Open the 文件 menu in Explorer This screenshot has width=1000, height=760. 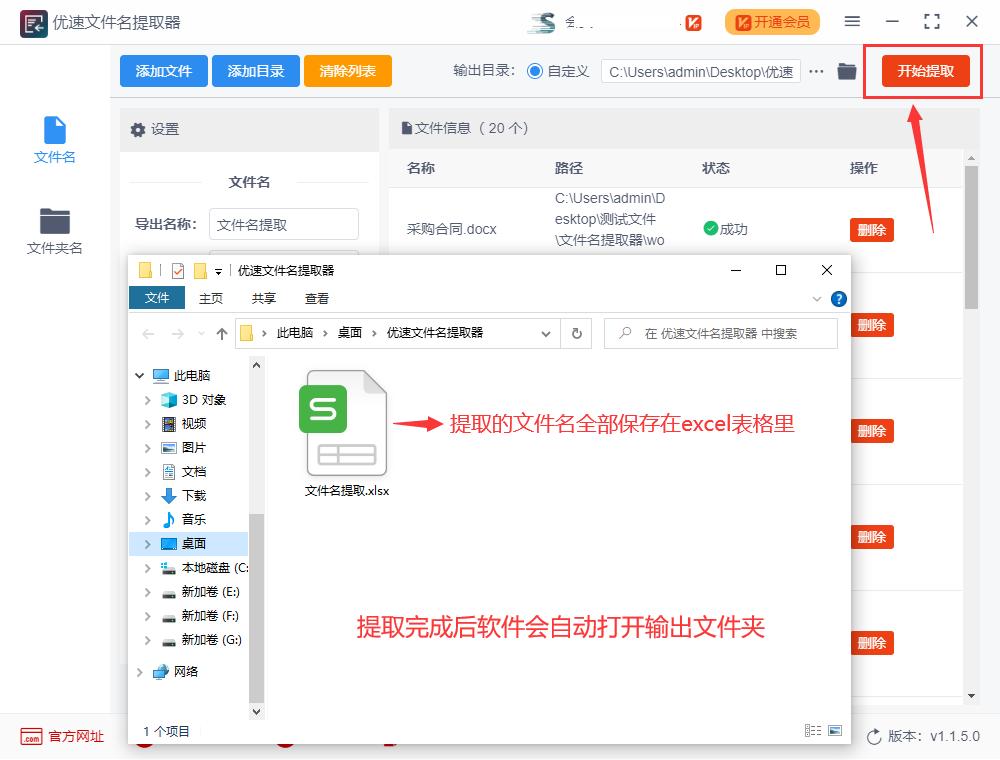tap(157, 298)
